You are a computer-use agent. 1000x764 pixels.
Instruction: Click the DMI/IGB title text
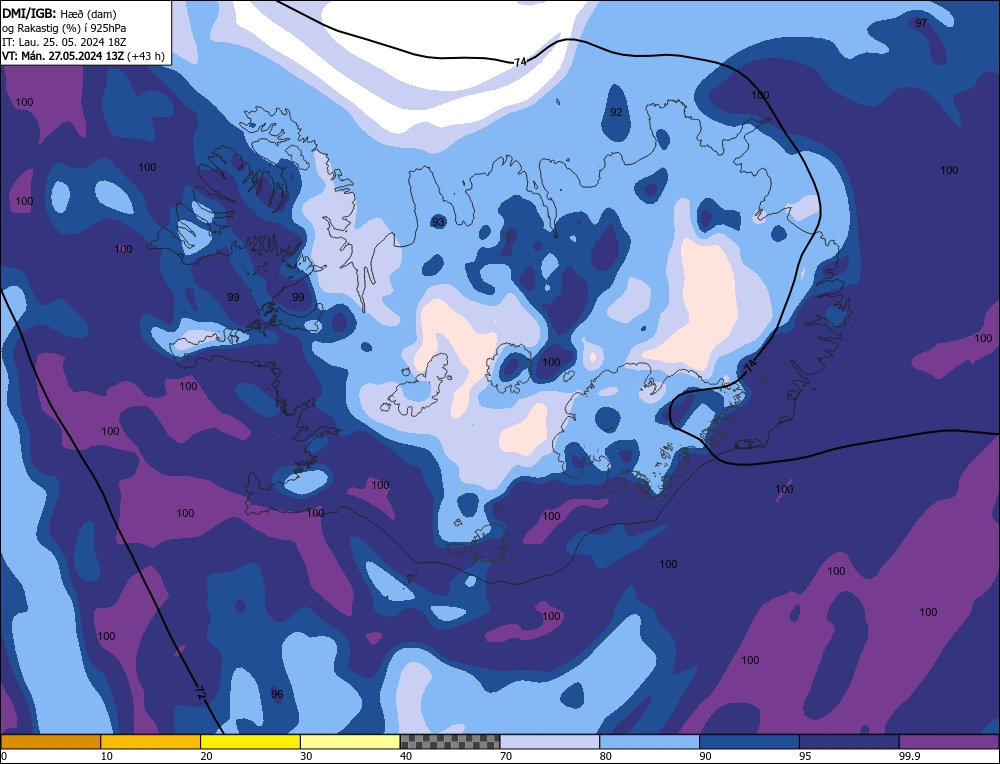29,13
